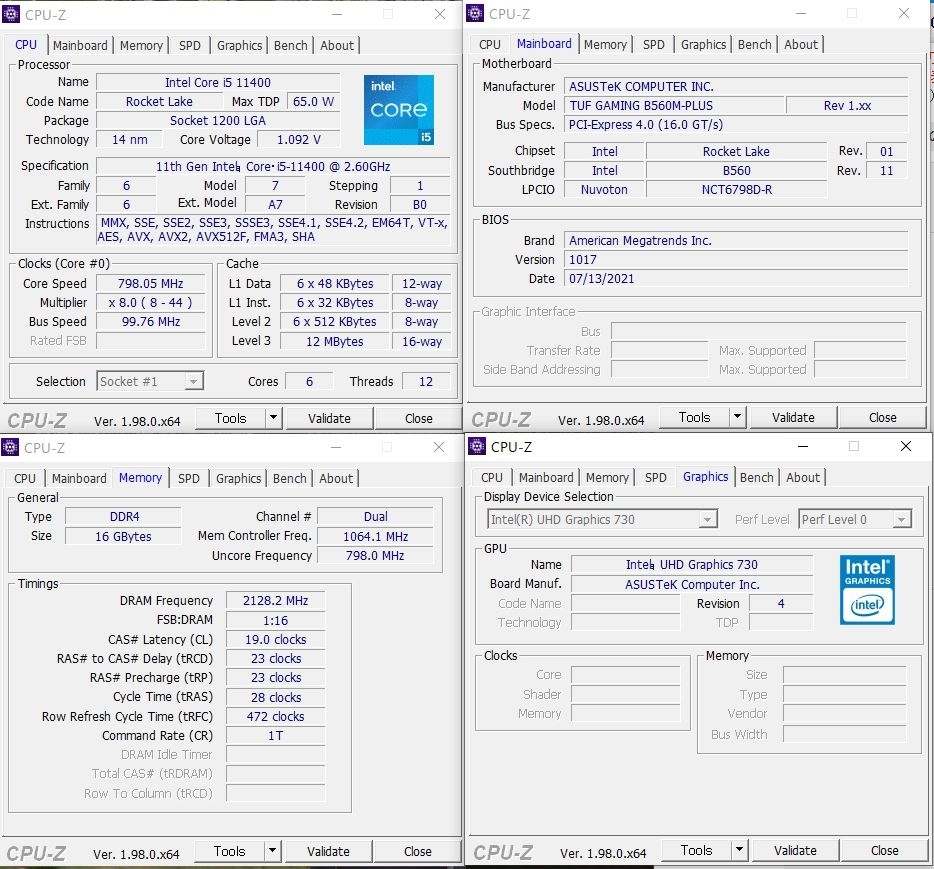
Task: Expand the Tools arrow in the Mainboard window
Action: point(737,417)
